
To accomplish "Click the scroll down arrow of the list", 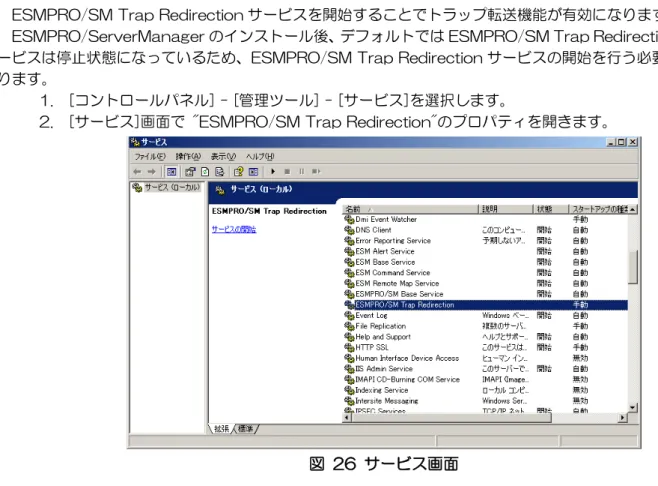I will pos(633,407).
